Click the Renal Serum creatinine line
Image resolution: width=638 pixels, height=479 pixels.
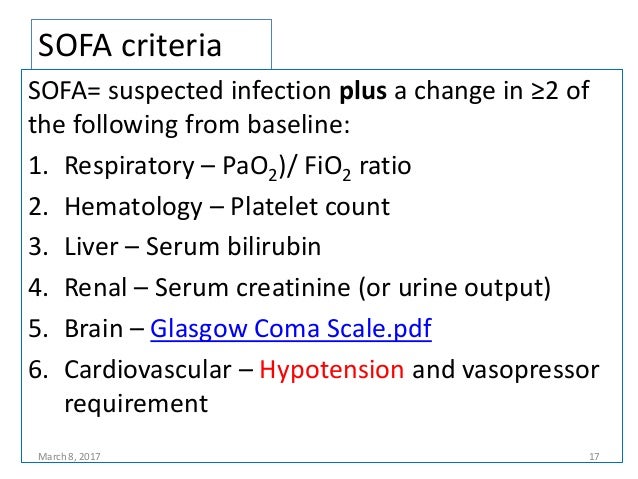tap(308, 288)
